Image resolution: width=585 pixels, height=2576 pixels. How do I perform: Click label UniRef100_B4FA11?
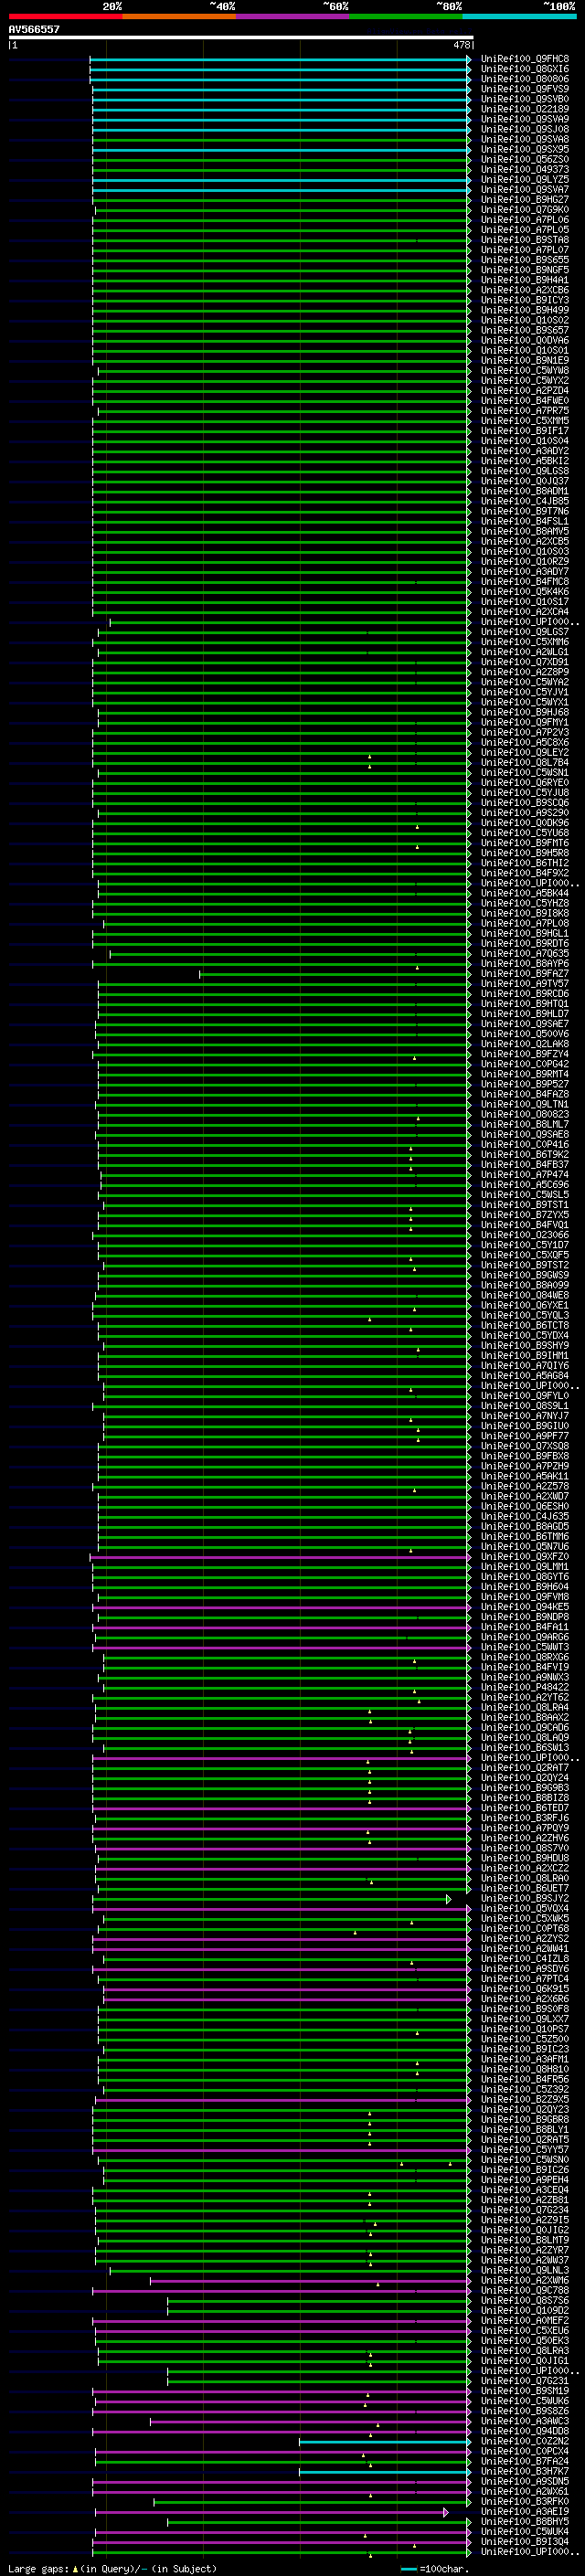[x=525, y=1627]
